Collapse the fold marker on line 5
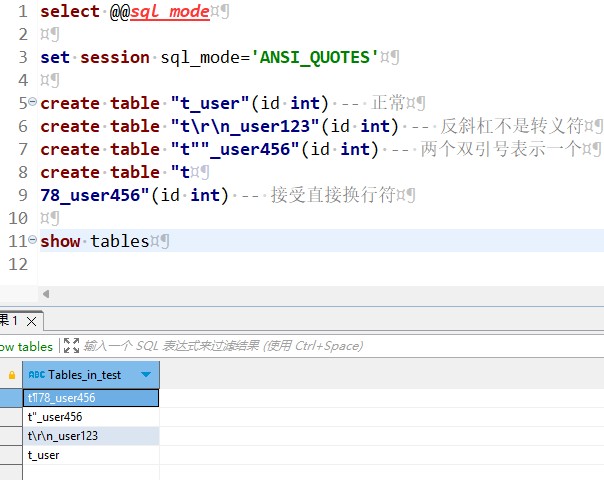The height and width of the screenshot is (480, 604). point(32,103)
